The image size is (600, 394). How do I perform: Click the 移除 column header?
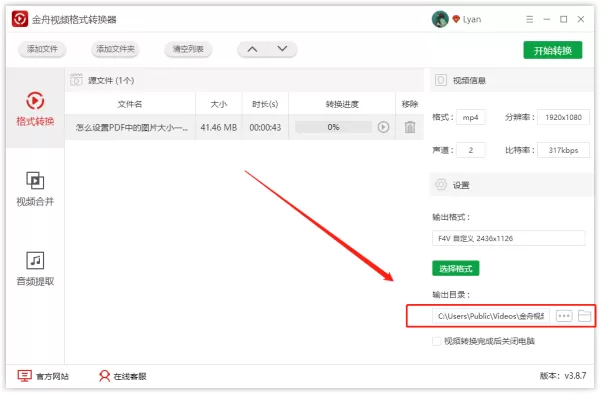pyautogui.click(x=409, y=104)
